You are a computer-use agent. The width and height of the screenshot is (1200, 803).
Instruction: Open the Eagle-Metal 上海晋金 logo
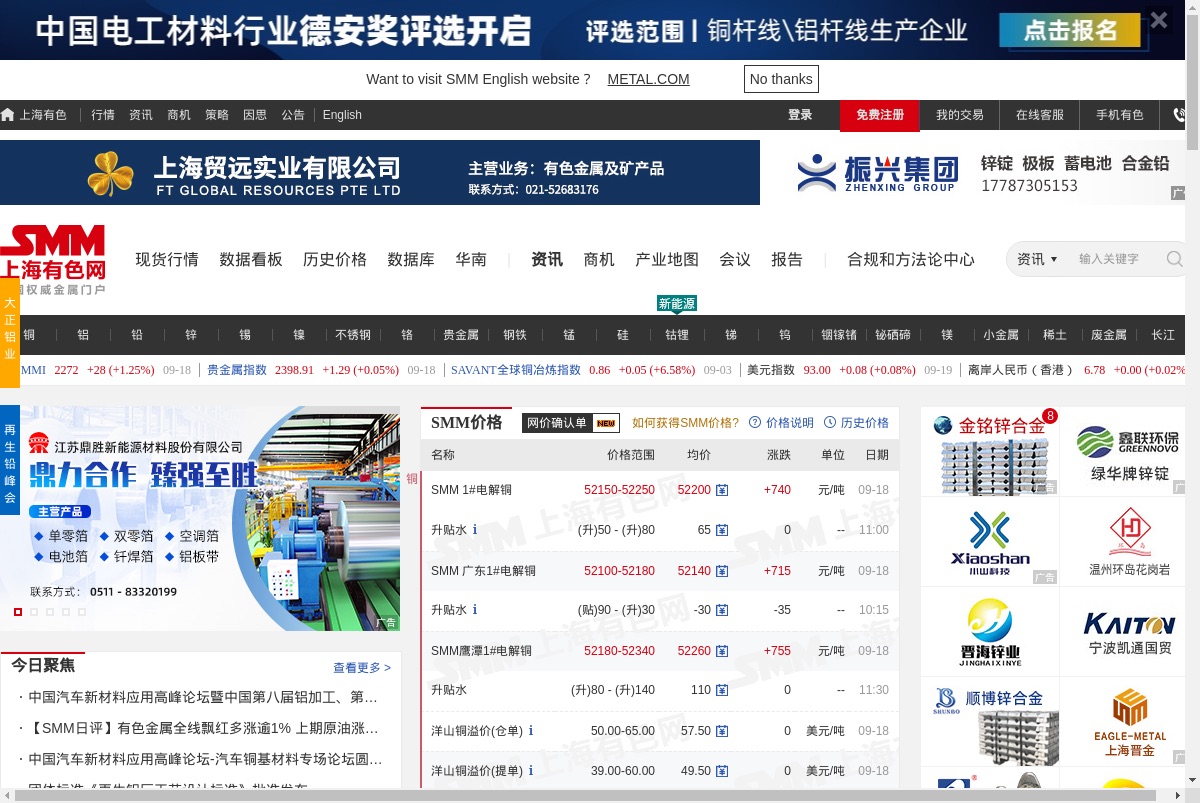coord(1129,722)
